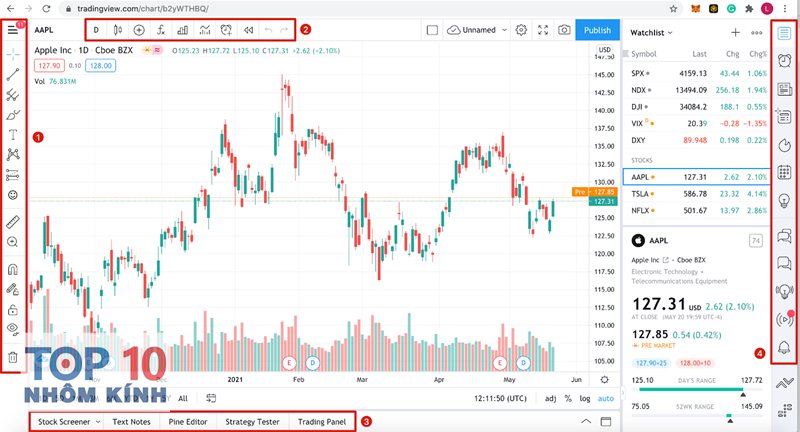This screenshot has height=432, width=800.
Task: Open the Alerts alarm clock sidebar icon
Action: tap(784, 60)
